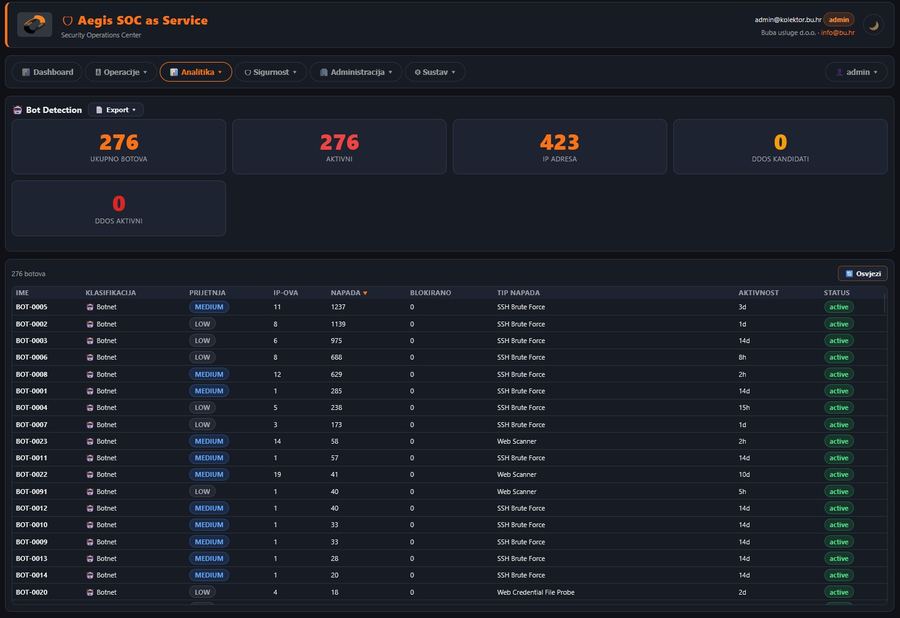The height and width of the screenshot is (618, 900).
Task: Select the Bot Detection header icon
Action: [x=16, y=110]
